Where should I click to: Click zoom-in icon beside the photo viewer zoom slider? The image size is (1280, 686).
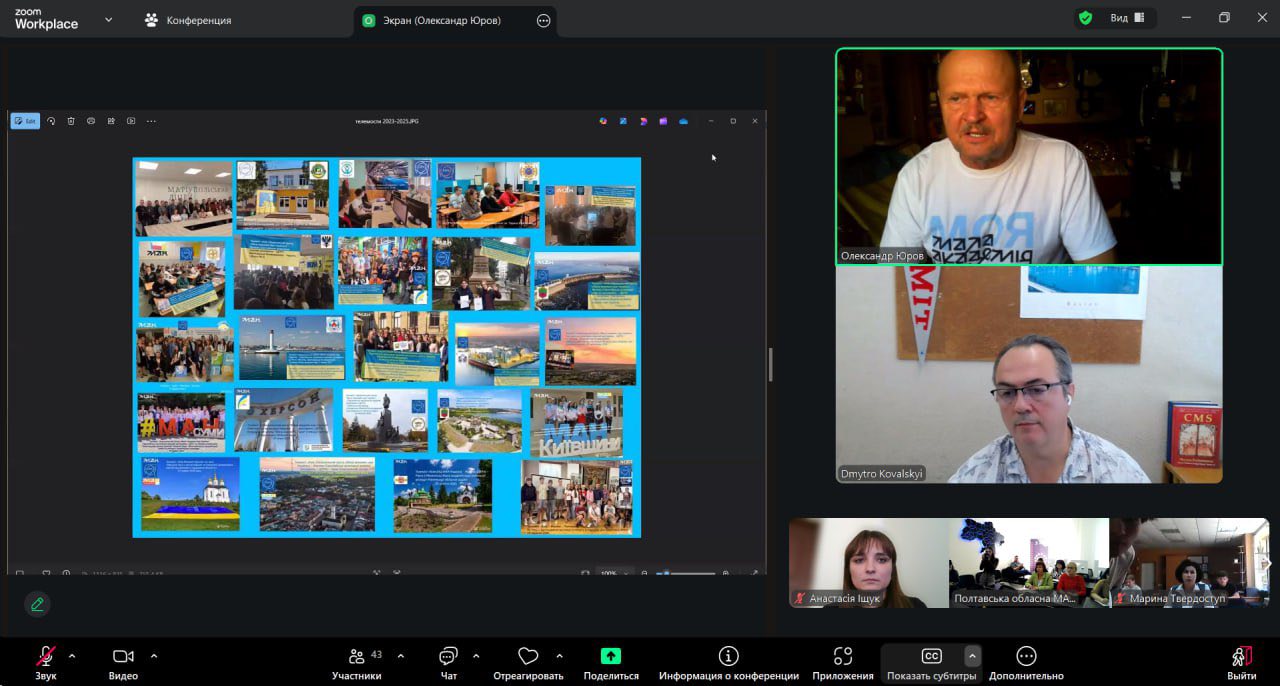726,573
